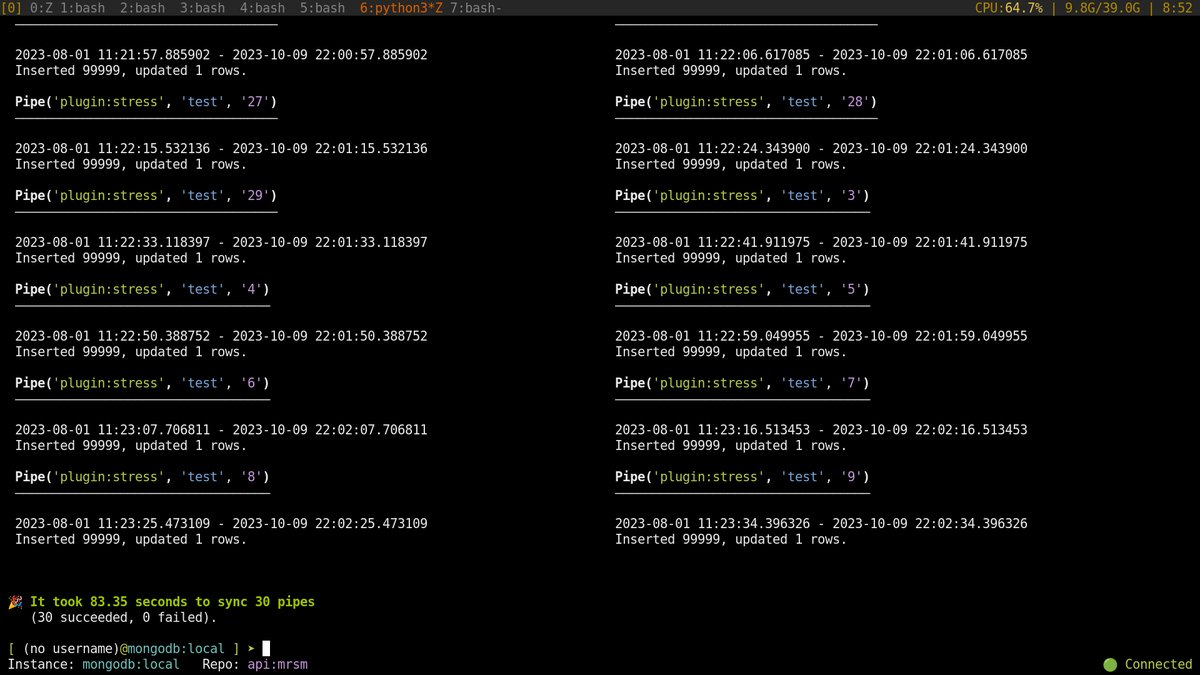Viewport: 1200px width, 675px height.
Task: Click the Repo: api:mrsm toolbar entry
Action: pos(255,664)
